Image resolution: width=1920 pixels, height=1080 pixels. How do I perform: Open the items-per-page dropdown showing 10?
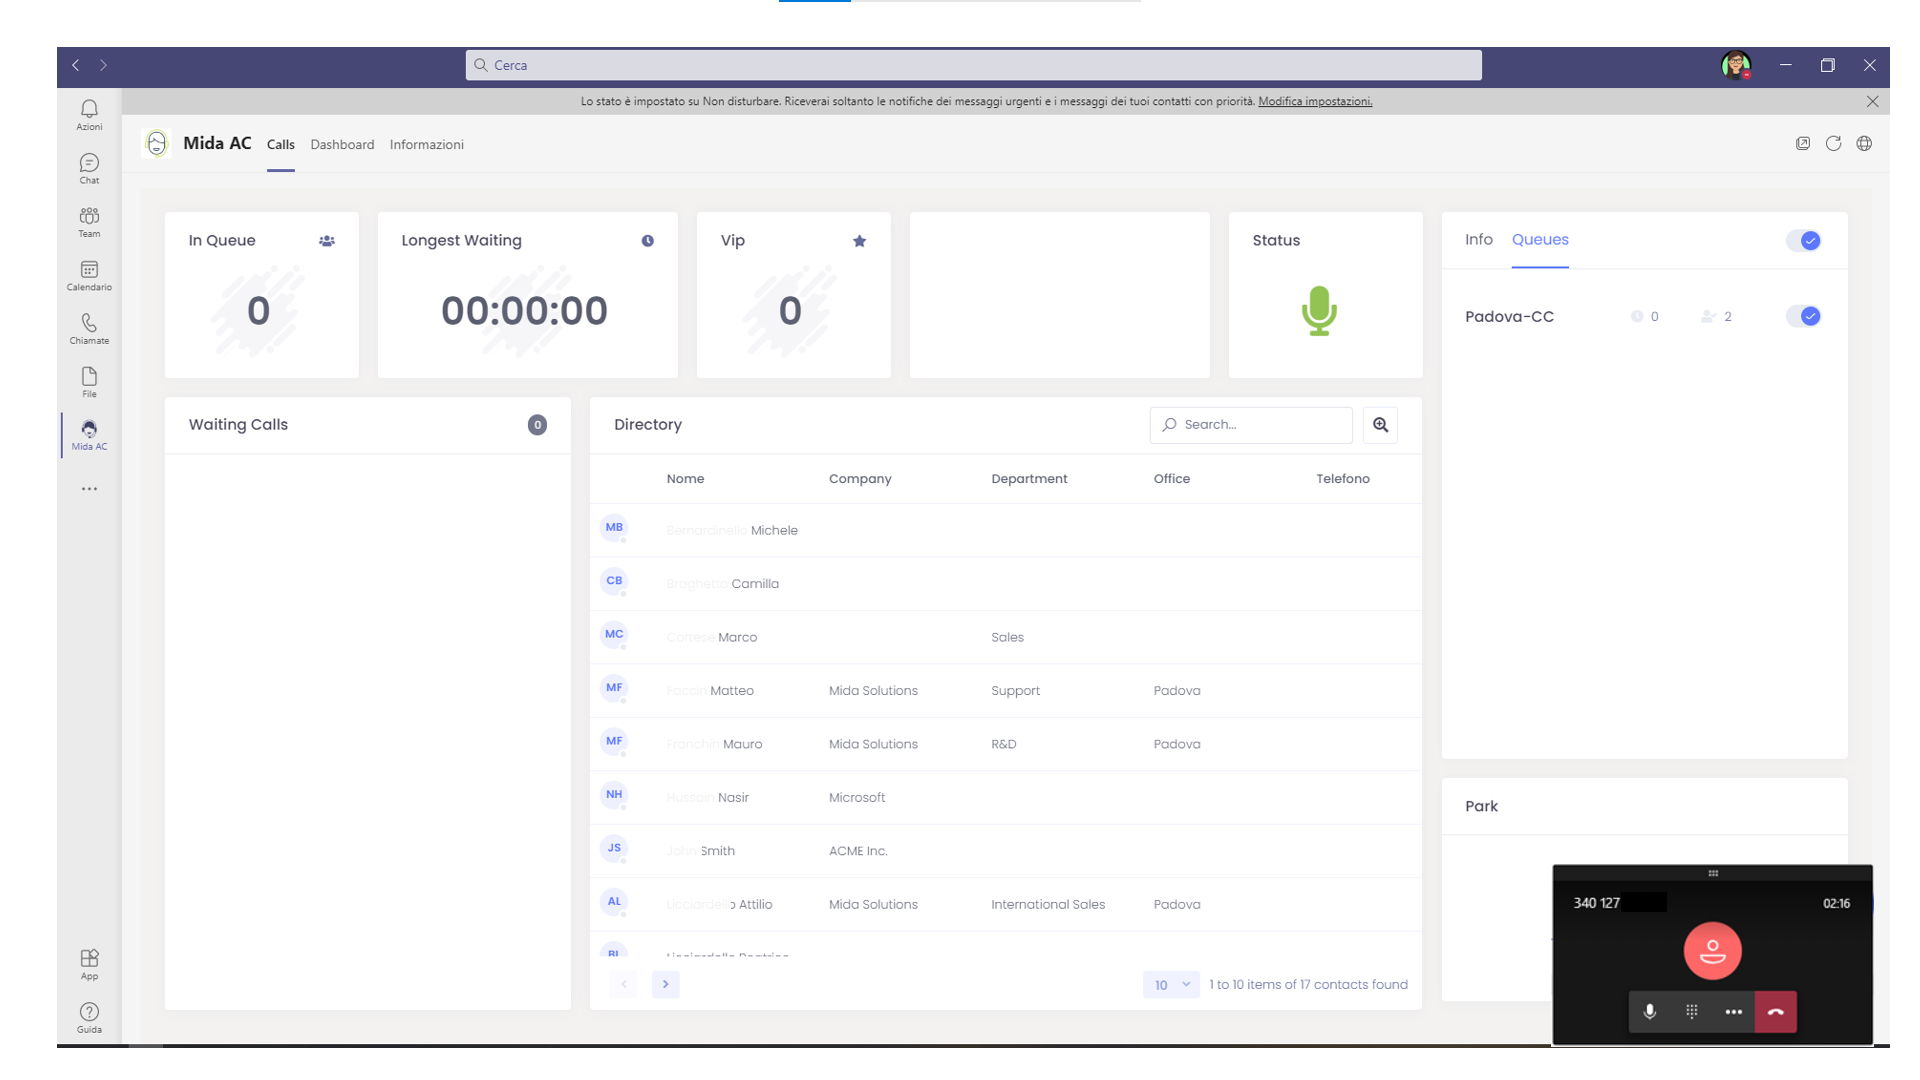(x=1170, y=984)
